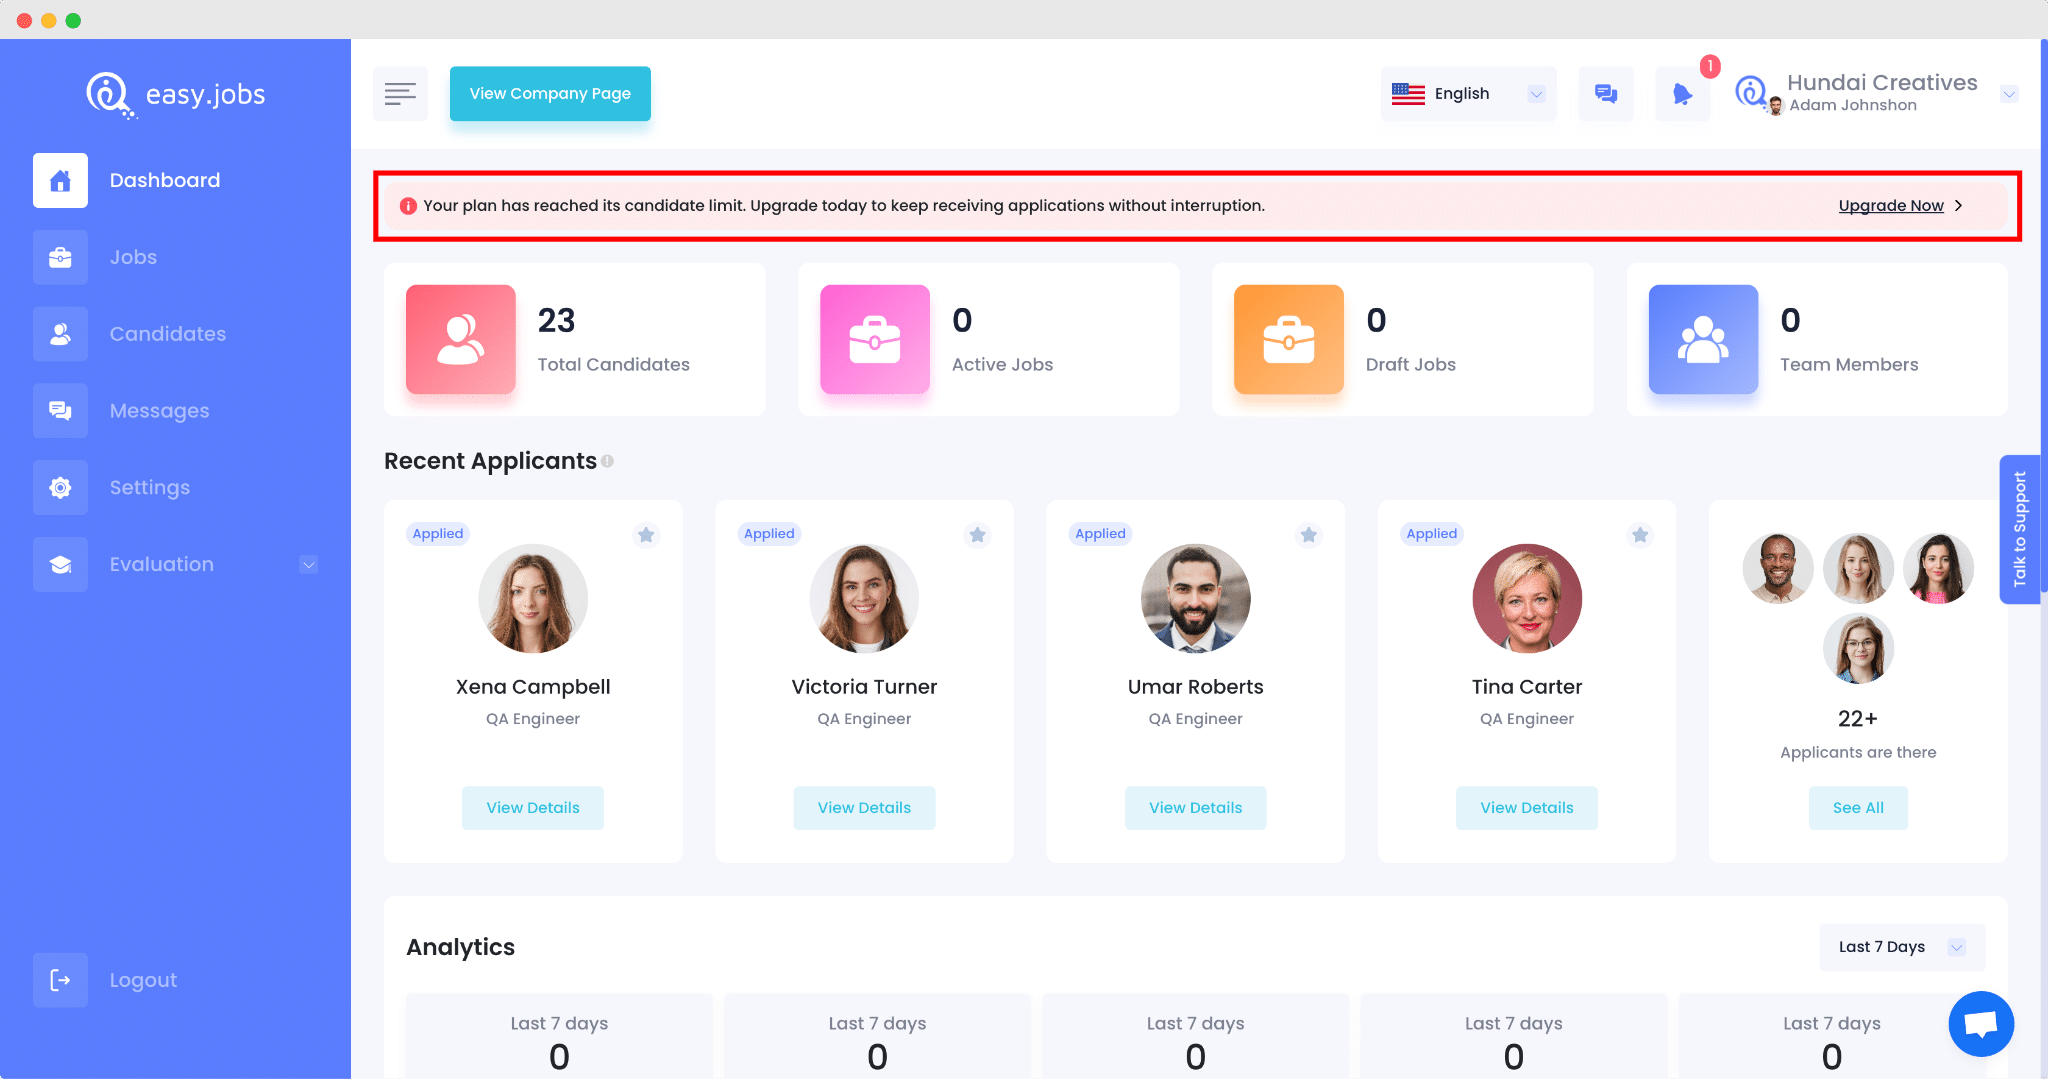The image size is (2048, 1079).
Task: Click Umar Roberts's profile photo
Action: pyautogui.click(x=1196, y=599)
